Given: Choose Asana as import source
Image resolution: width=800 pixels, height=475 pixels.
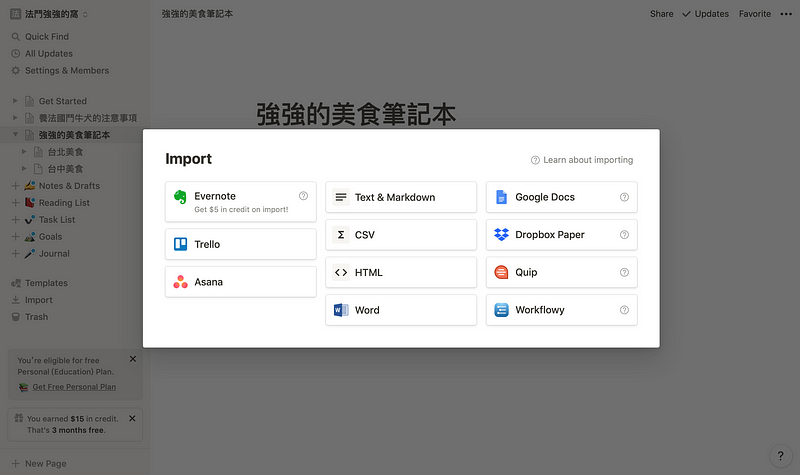Looking at the screenshot, I should click(240, 282).
